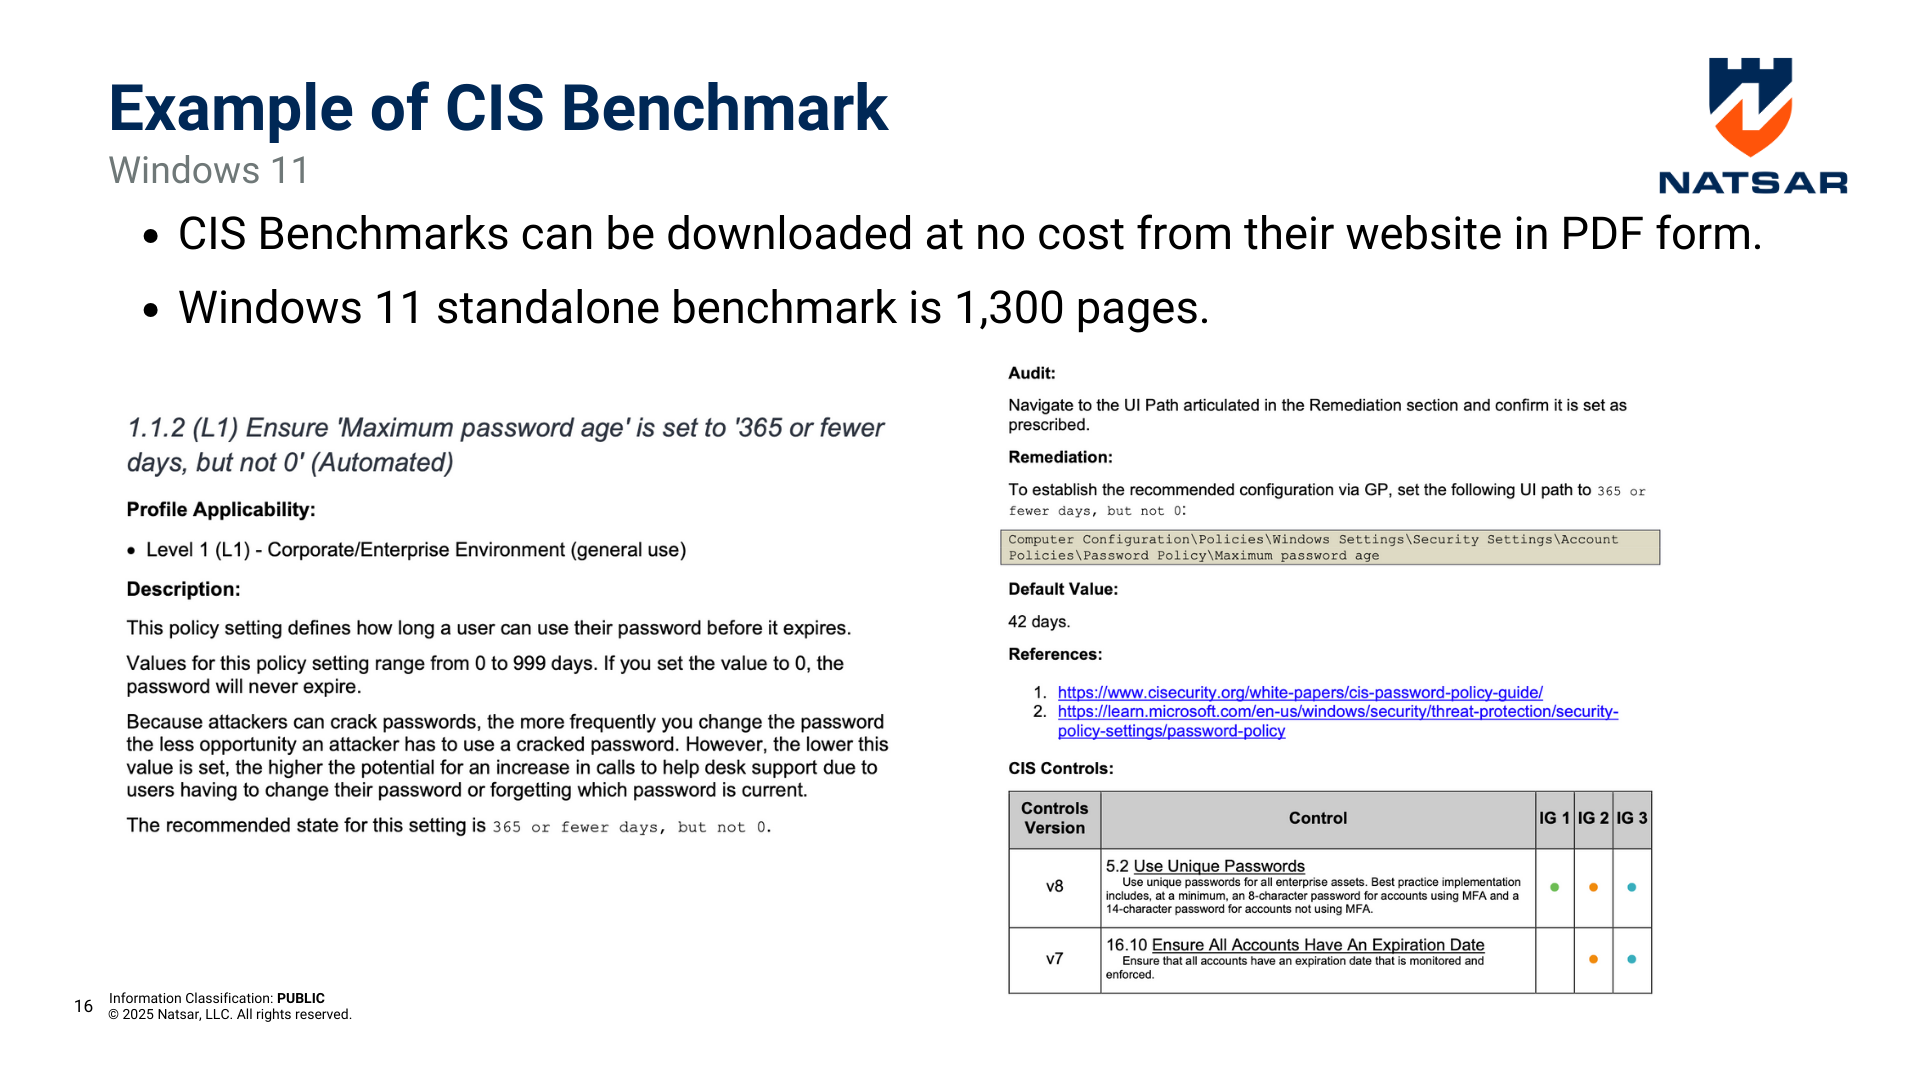This screenshot has width=1920, height=1080.
Task: Expand the "Profile Applicability:" heading
Action: pos(221,509)
